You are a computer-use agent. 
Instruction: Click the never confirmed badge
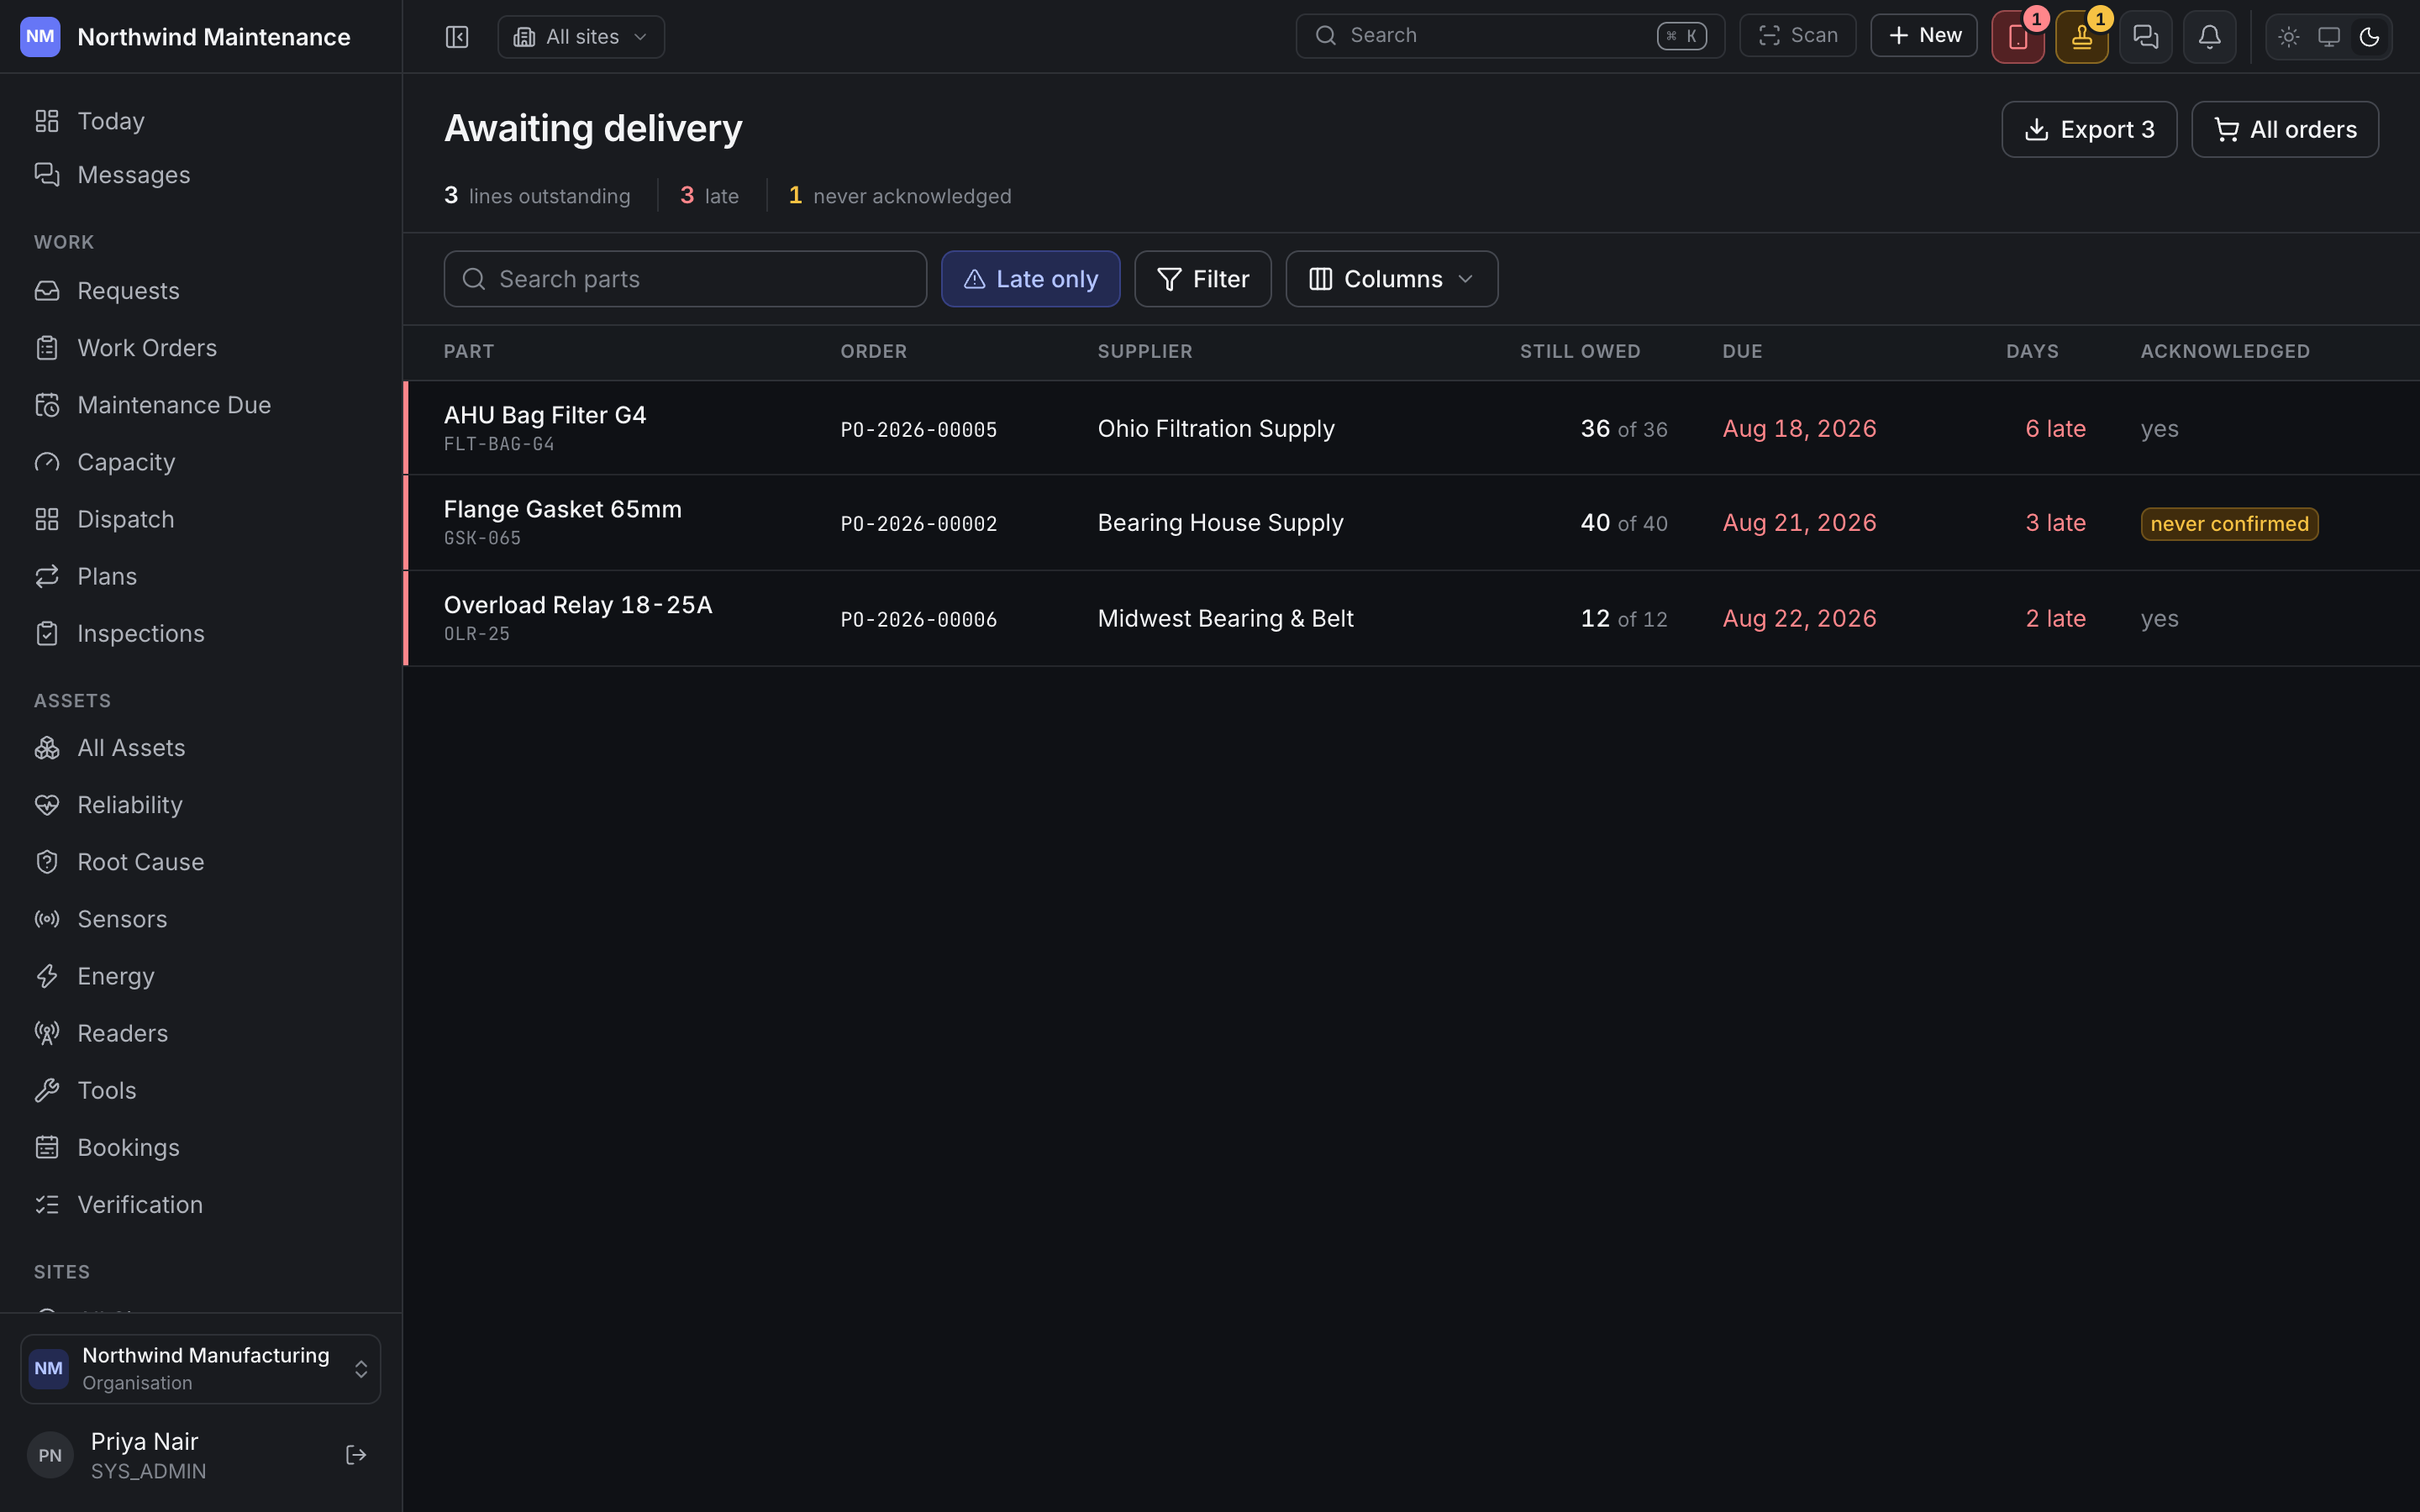[x=2229, y=523]
